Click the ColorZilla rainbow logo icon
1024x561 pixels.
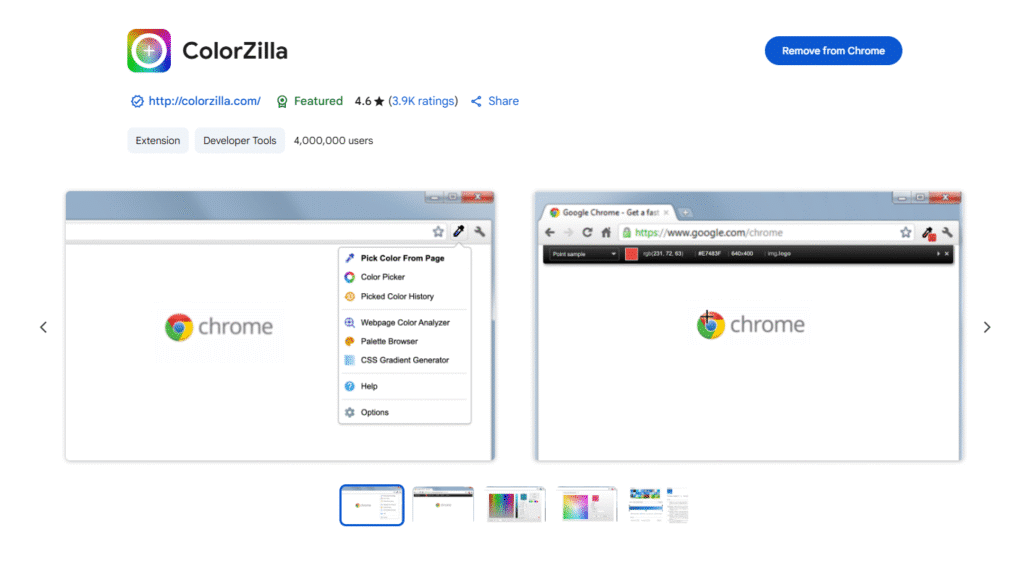click(x=149, y=50)
